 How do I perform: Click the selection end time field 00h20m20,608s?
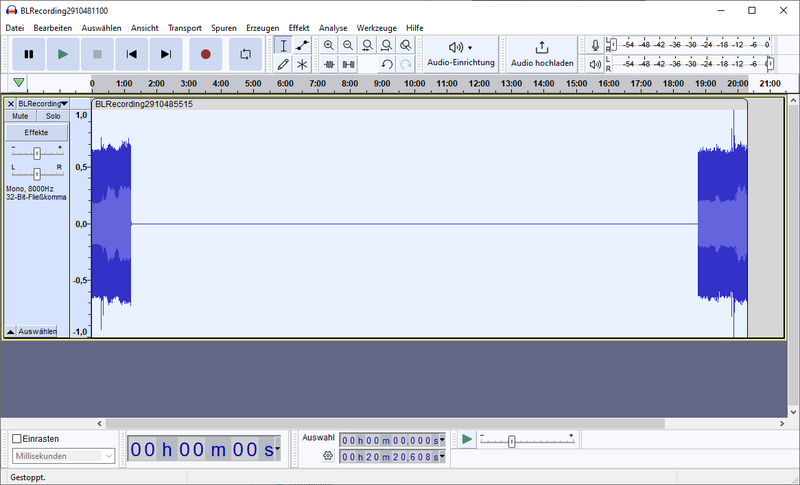(x=390, y=456)
